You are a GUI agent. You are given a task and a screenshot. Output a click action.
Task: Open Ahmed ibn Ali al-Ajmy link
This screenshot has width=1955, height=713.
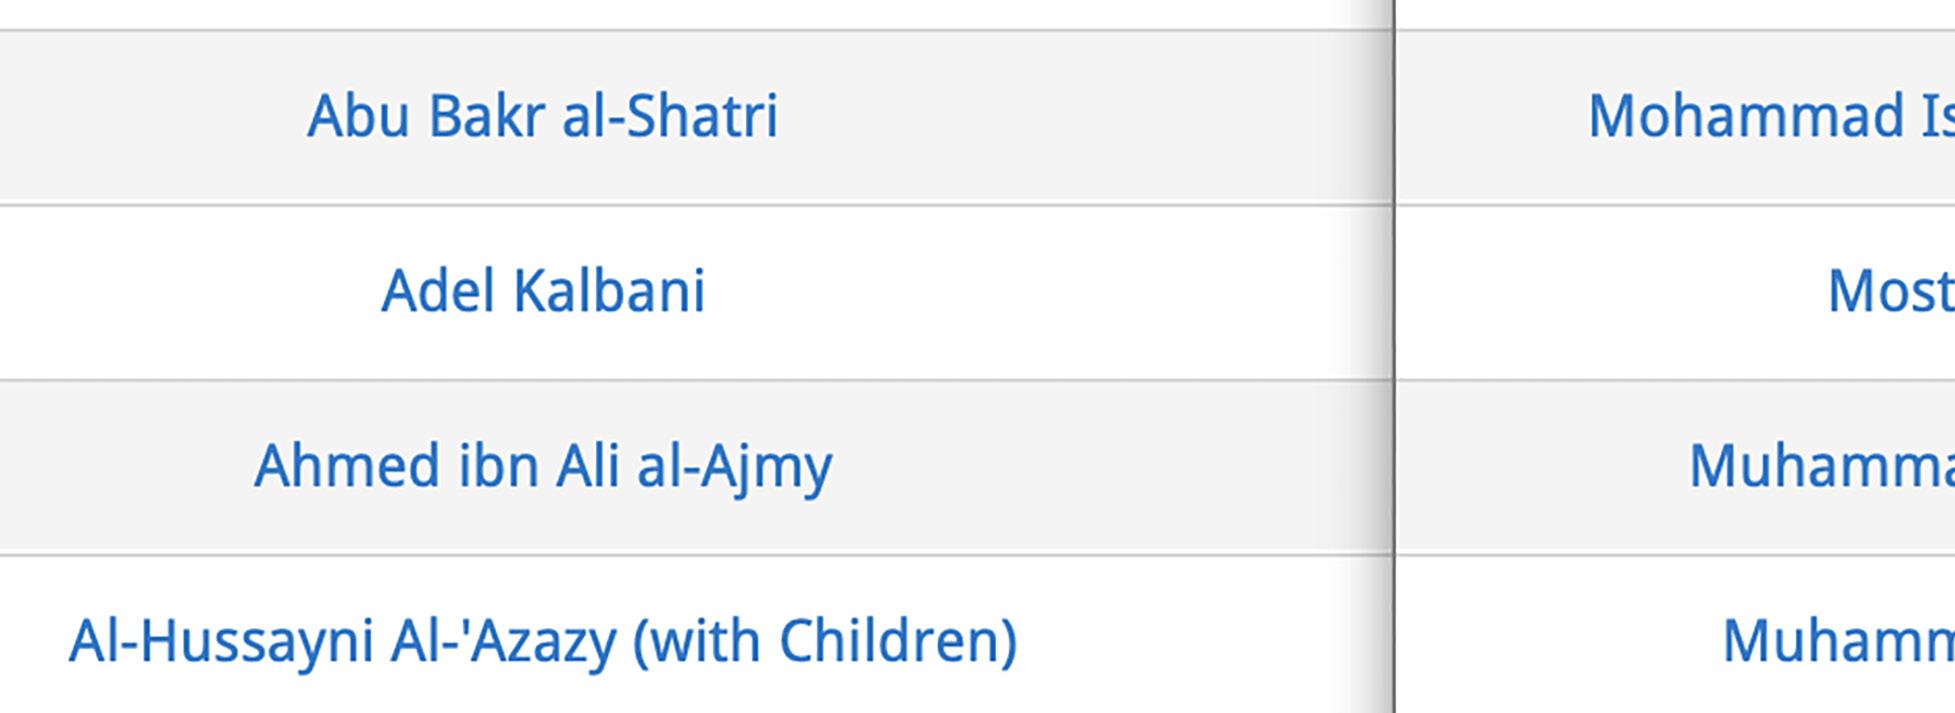[x=543, y=467]
